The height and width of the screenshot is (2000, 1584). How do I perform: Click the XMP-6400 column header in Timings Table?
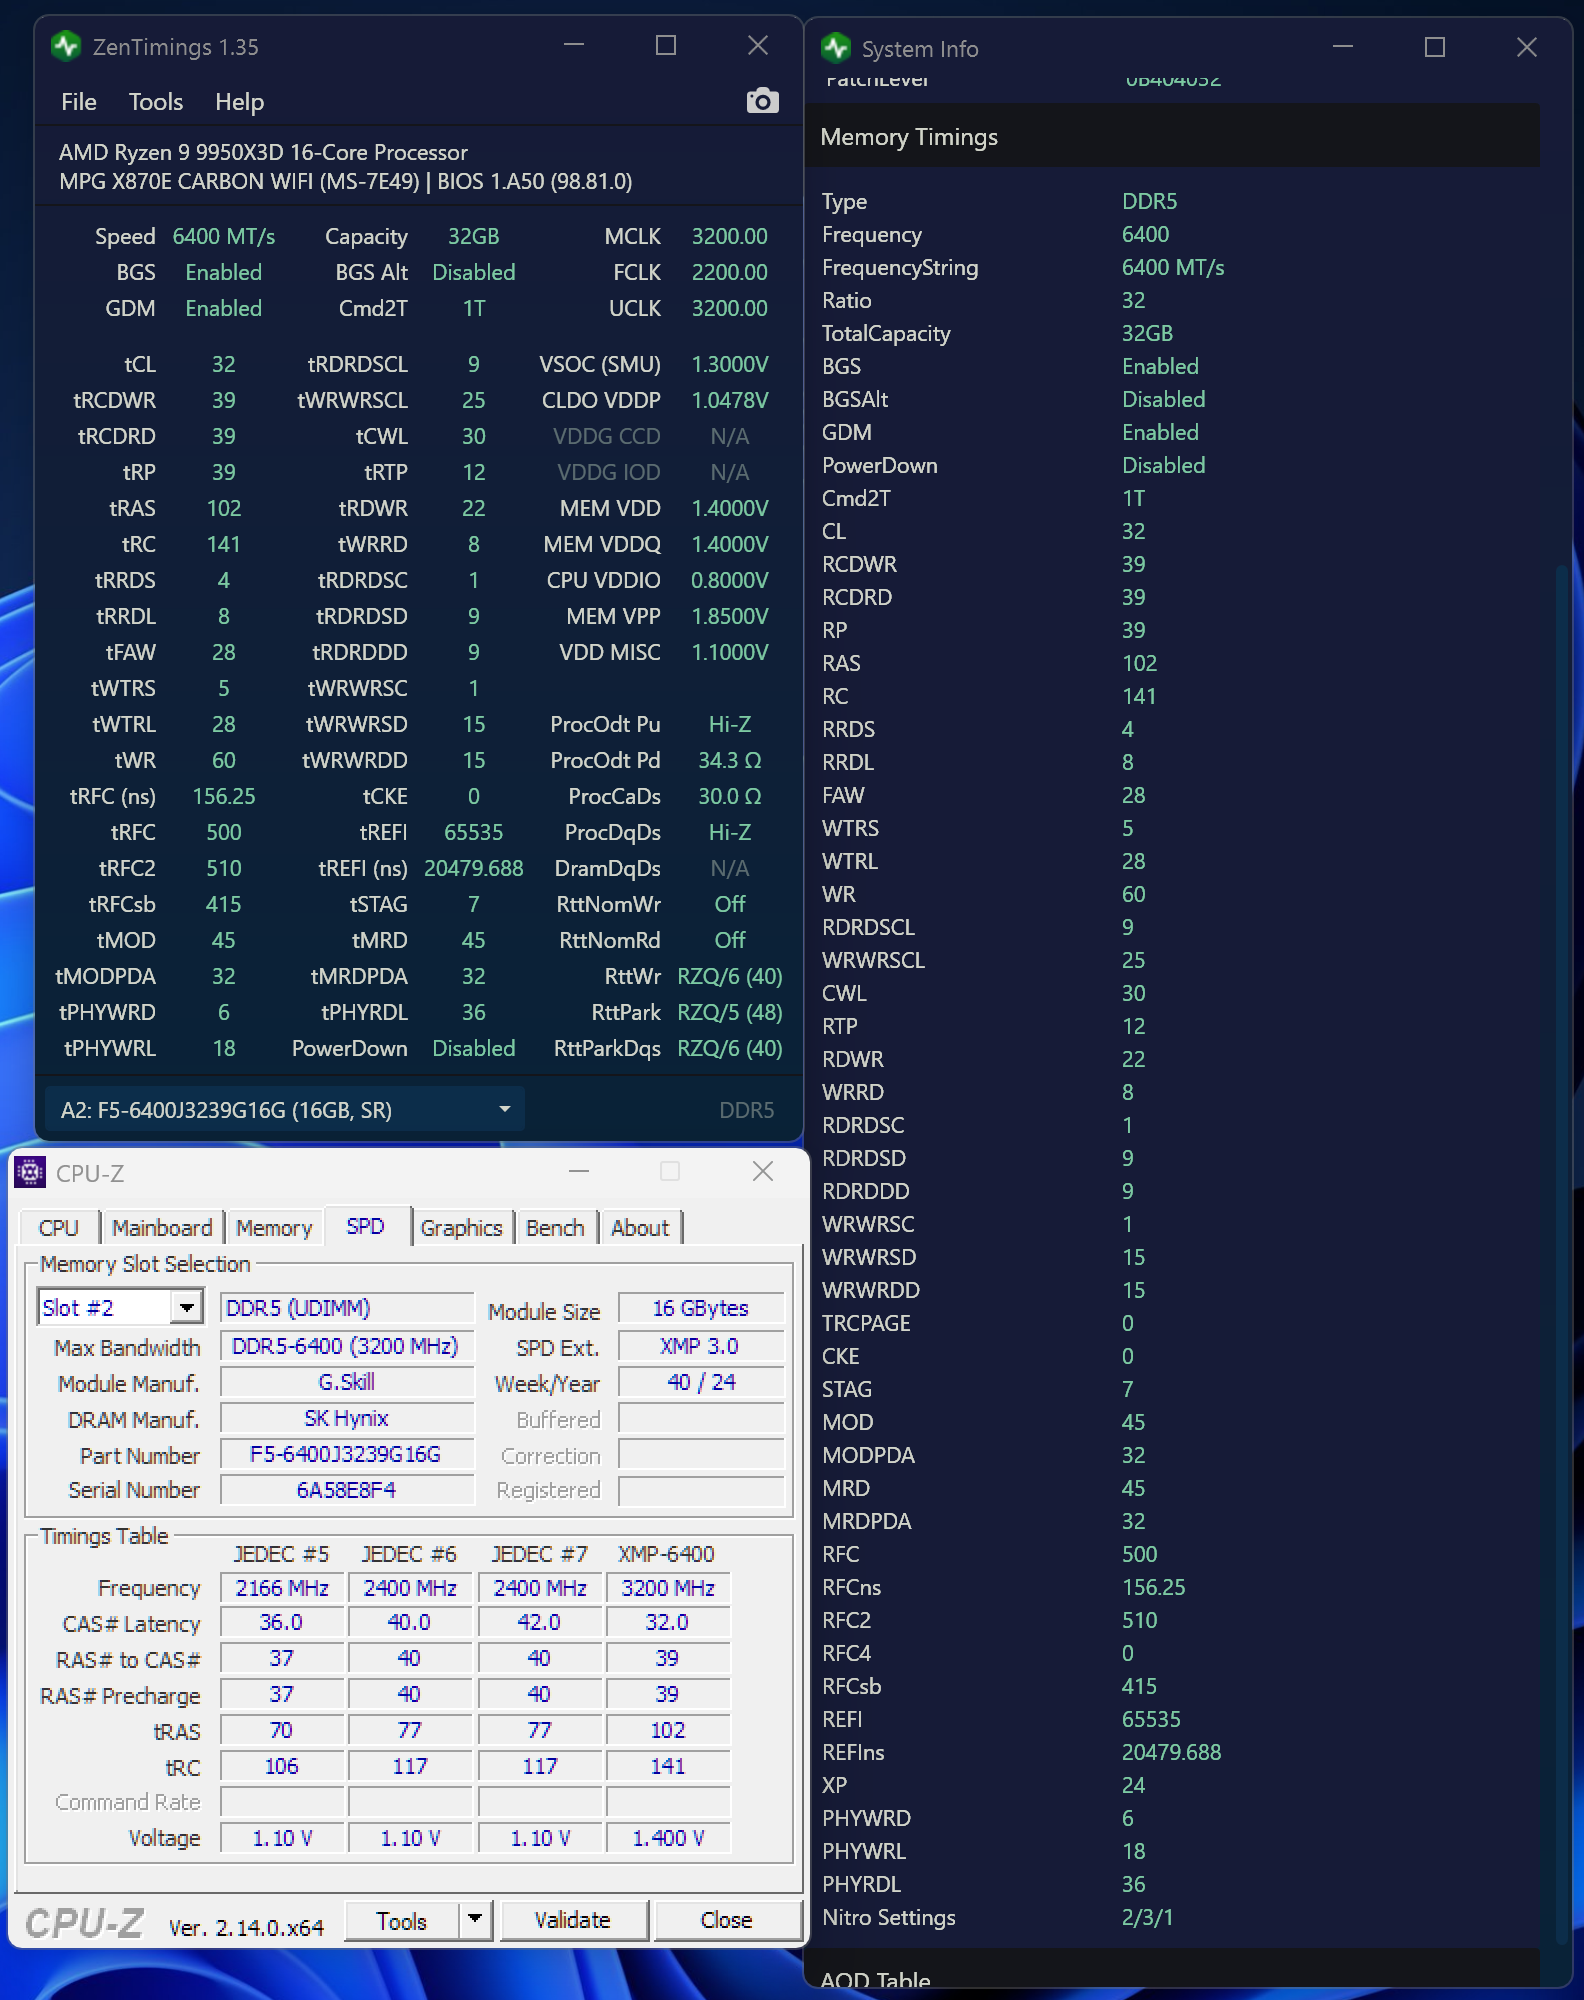[x=667, y=1554]
